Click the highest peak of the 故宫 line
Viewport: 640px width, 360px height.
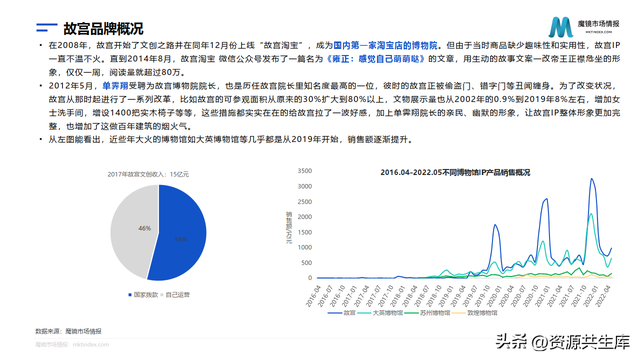[591, 179]
